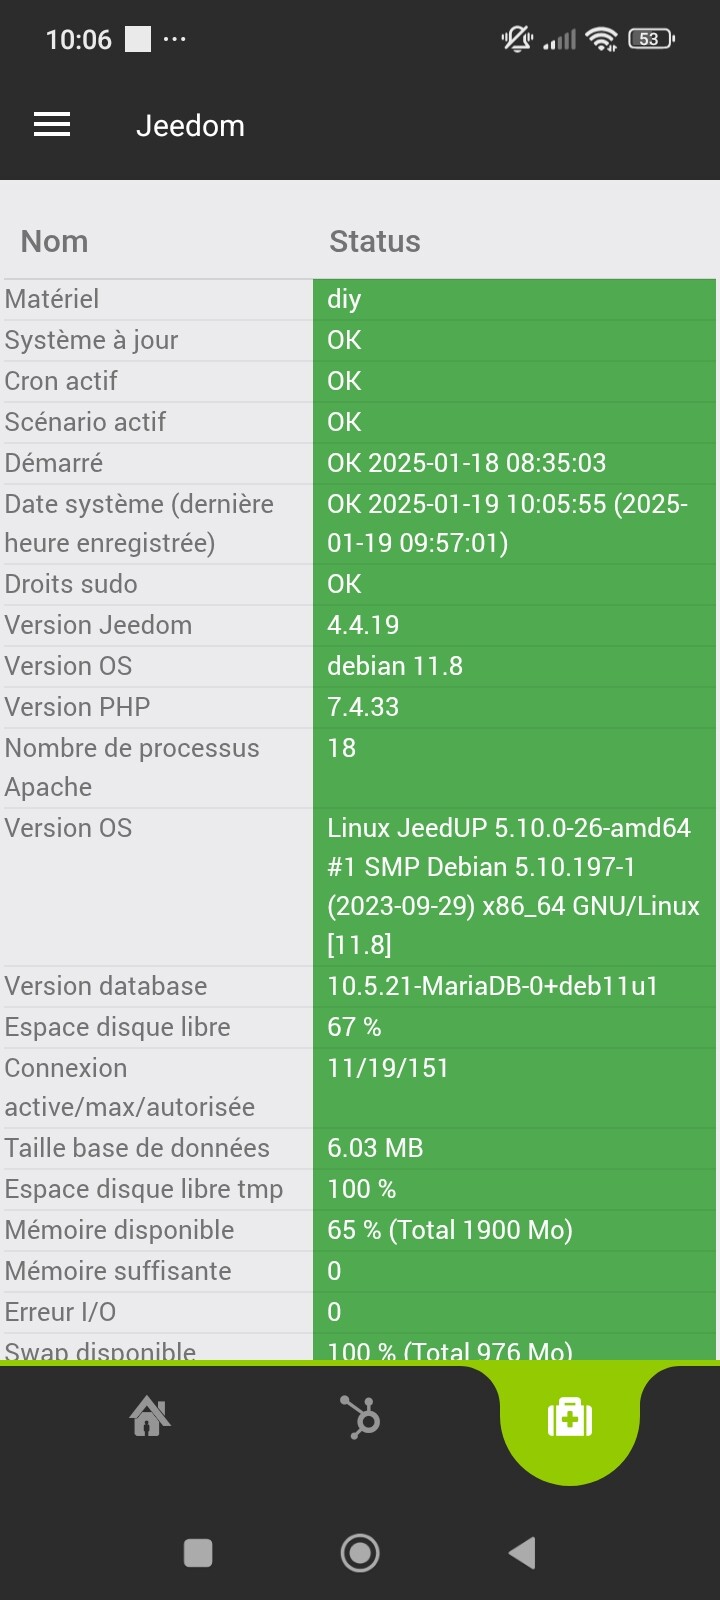720x1600 pixels.
Task: Tap the Système à jour row label
Action: [92, 340]
